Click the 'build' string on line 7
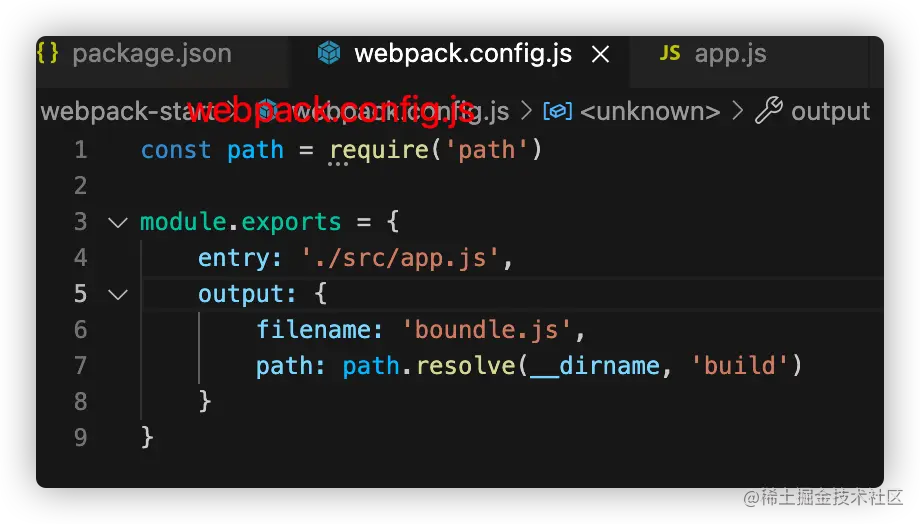920x524 pixels. [739, 366]
